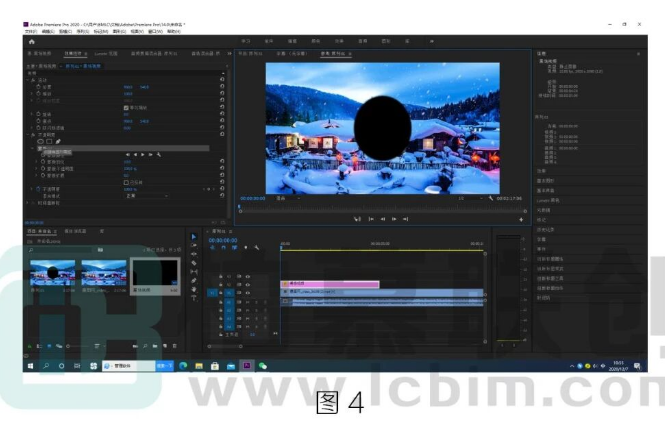Go to the Home screen icon
Image resolution: width=665 pixels, height=429 pixels.
tap(31, 42)
